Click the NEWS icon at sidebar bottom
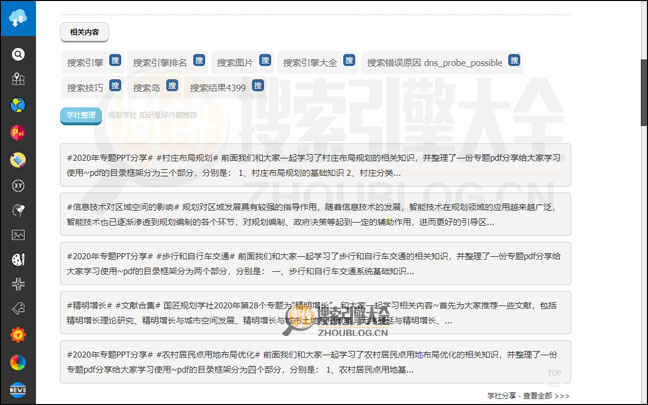The width and height of the screenshot is (648, 405). click(18, 388)
